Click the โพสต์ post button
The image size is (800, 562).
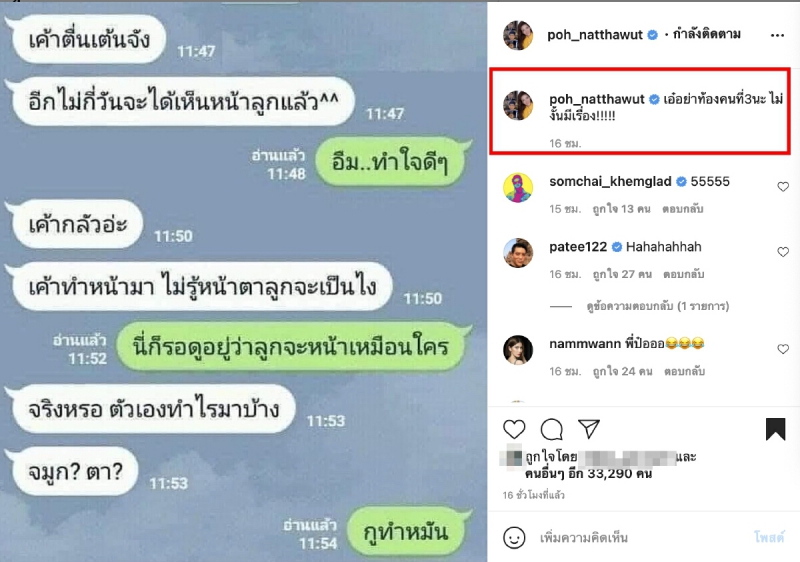[x=769, y=537]
